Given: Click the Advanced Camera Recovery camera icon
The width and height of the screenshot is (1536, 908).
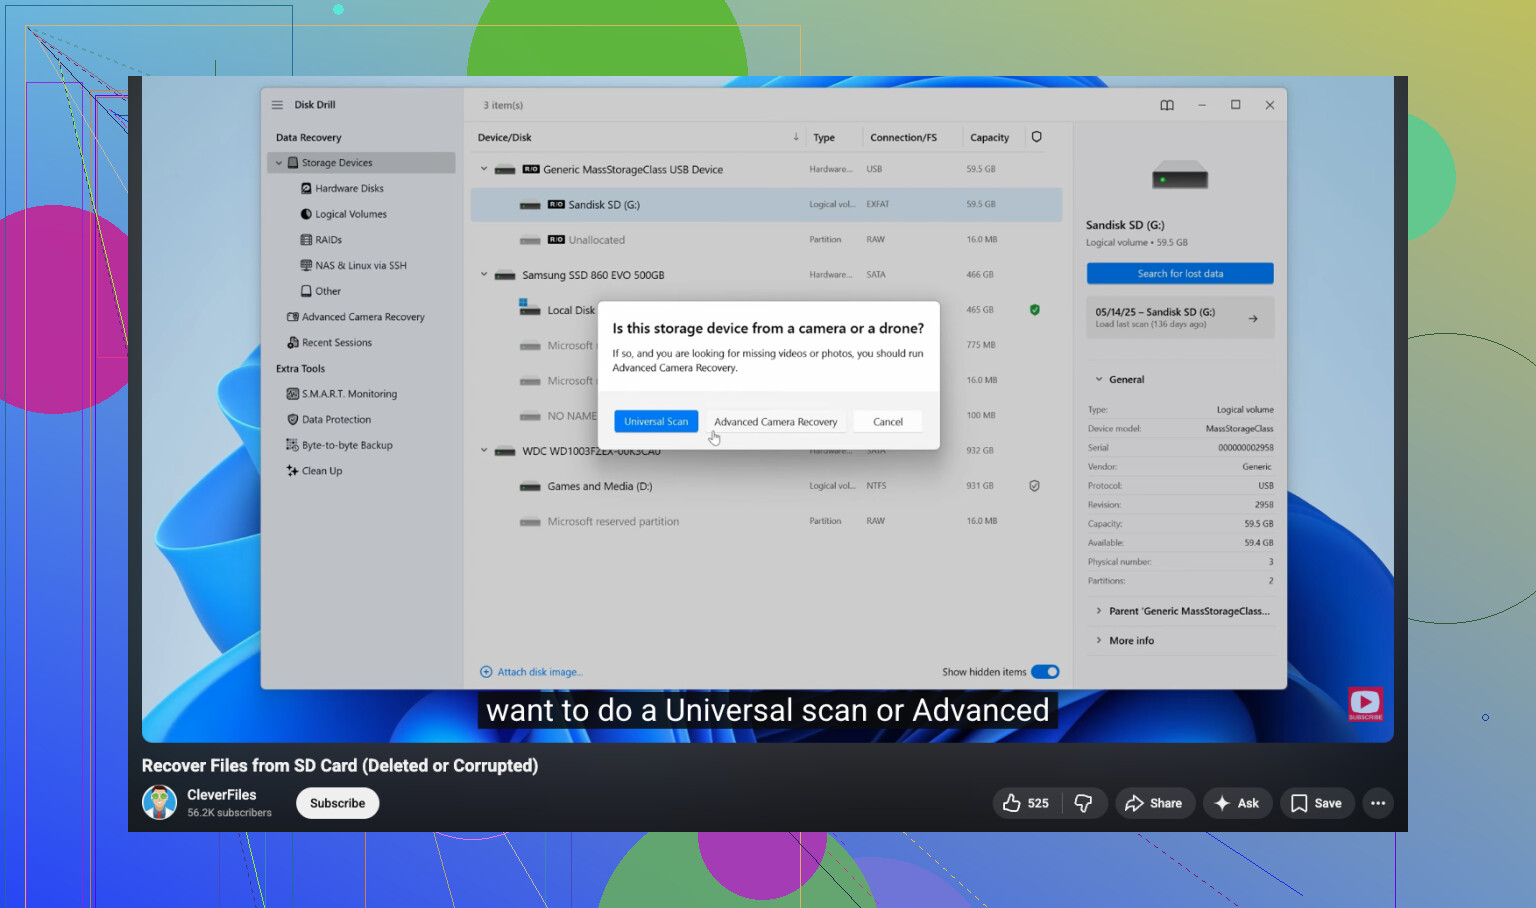Looking at the screenshot, I should (293, 317).
